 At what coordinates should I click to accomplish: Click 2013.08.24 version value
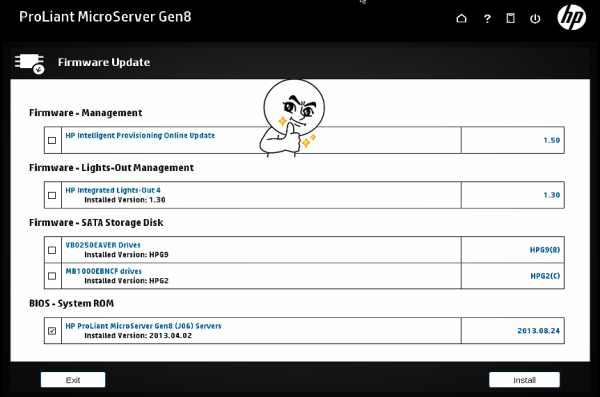click(539, 331)
